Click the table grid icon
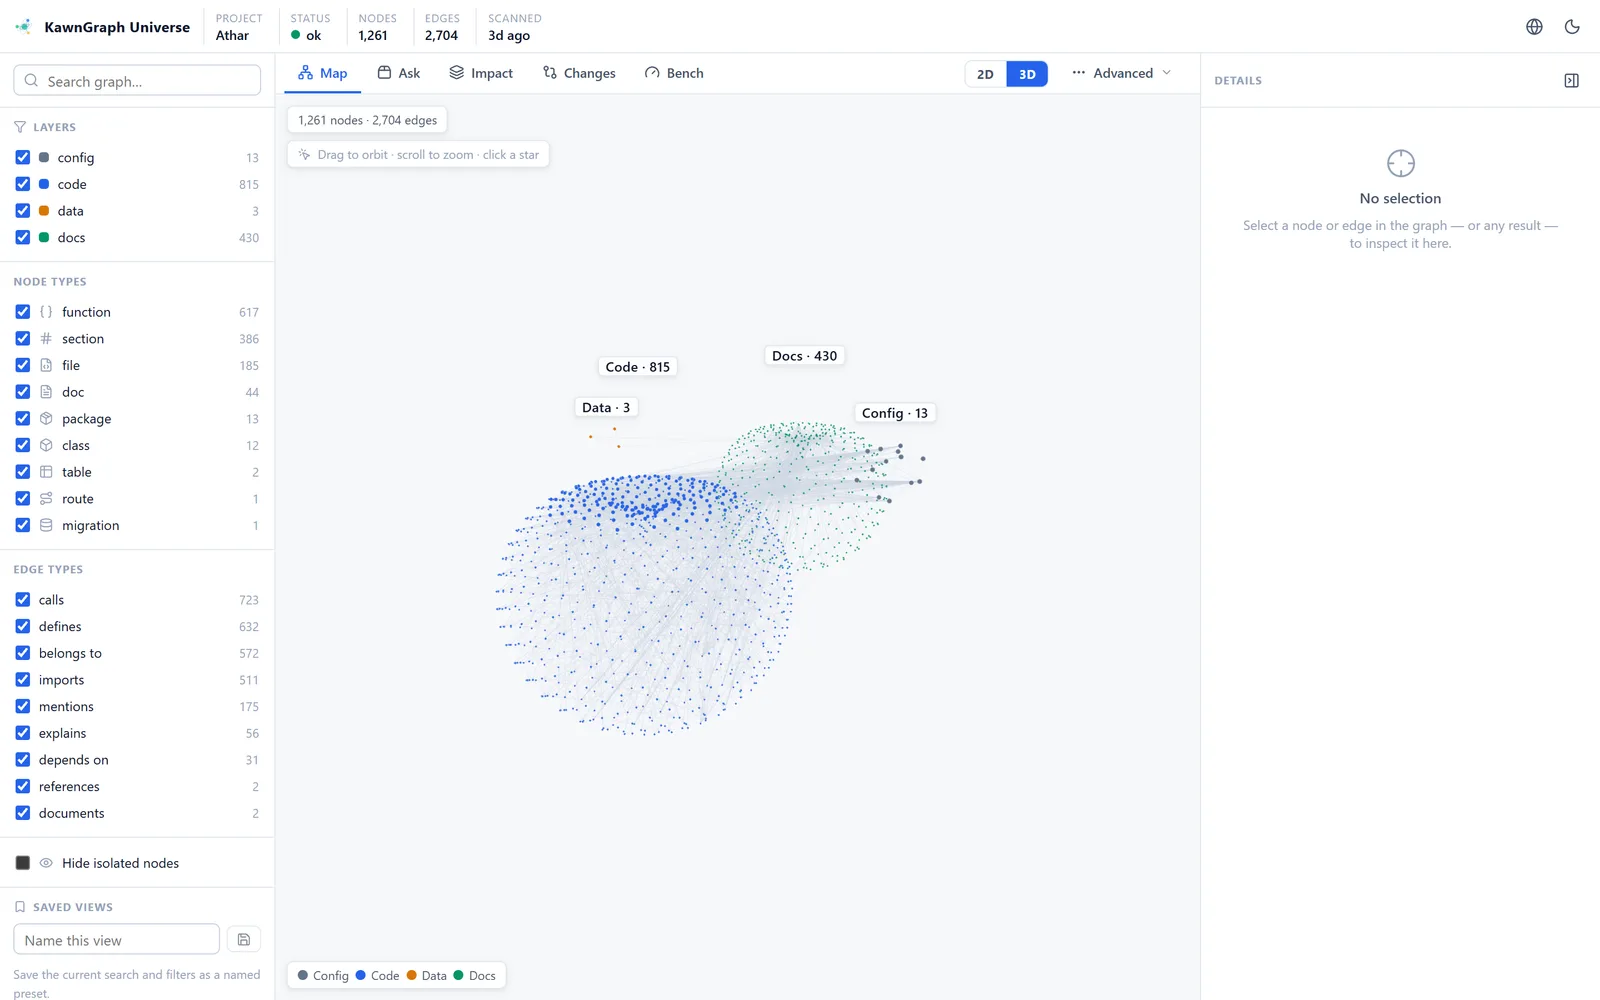 click(46, 472)
